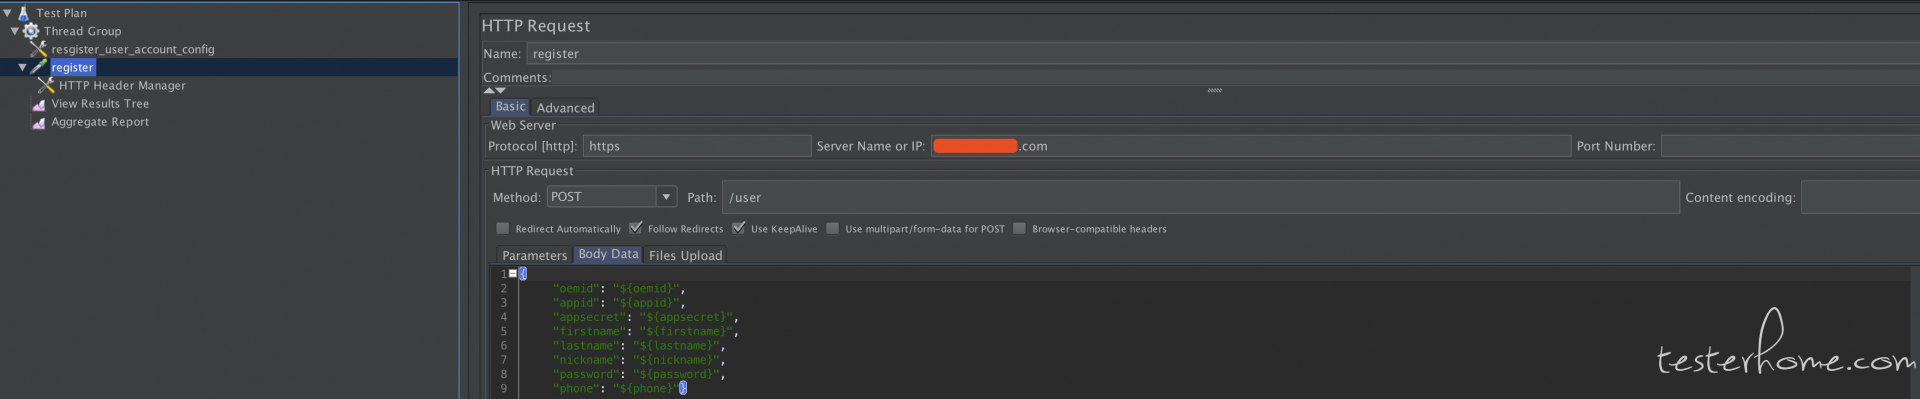
Task: Click the Content encoding field
Action: coord(1860,197)
